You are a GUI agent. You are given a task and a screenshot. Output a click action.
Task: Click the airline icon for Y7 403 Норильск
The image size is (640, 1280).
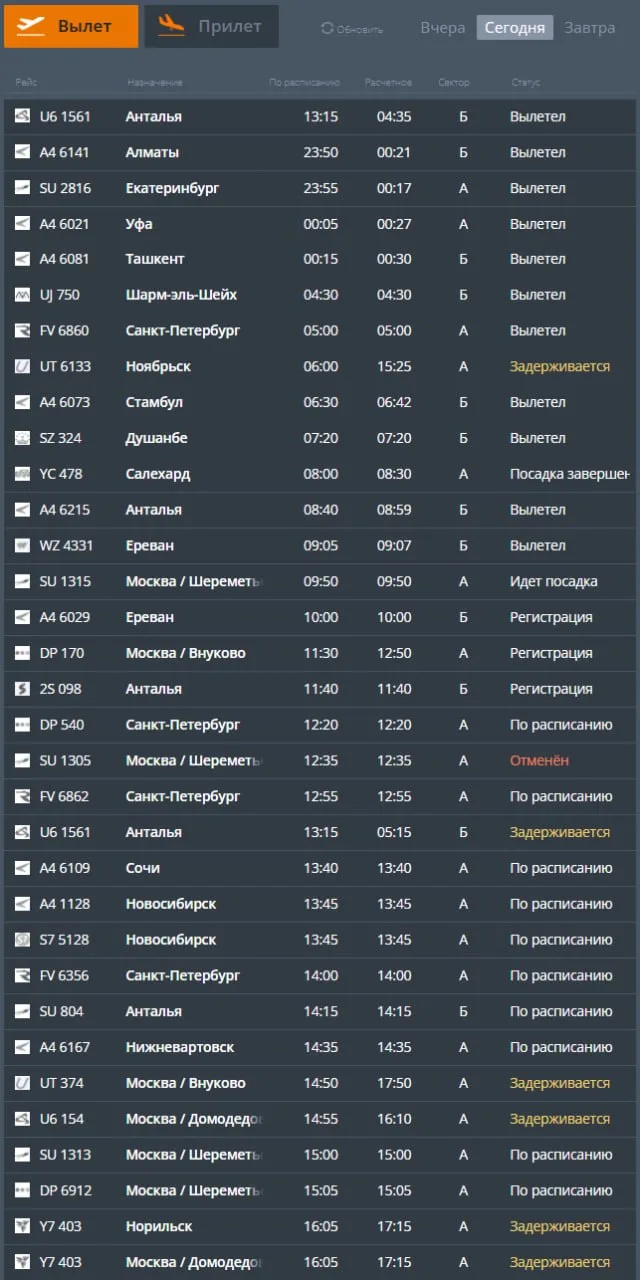tap(22, 1226)
